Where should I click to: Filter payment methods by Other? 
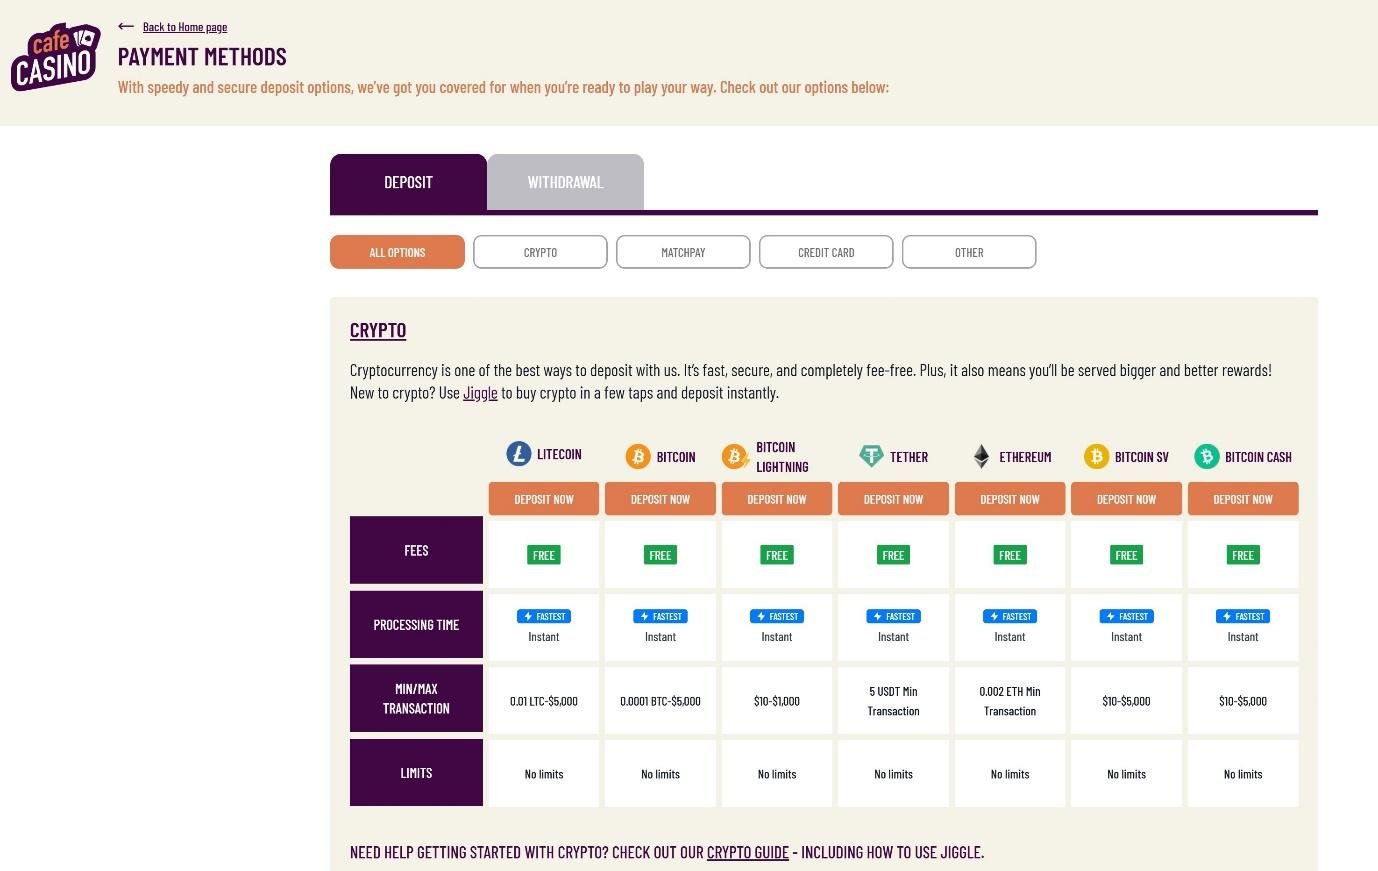969,252
